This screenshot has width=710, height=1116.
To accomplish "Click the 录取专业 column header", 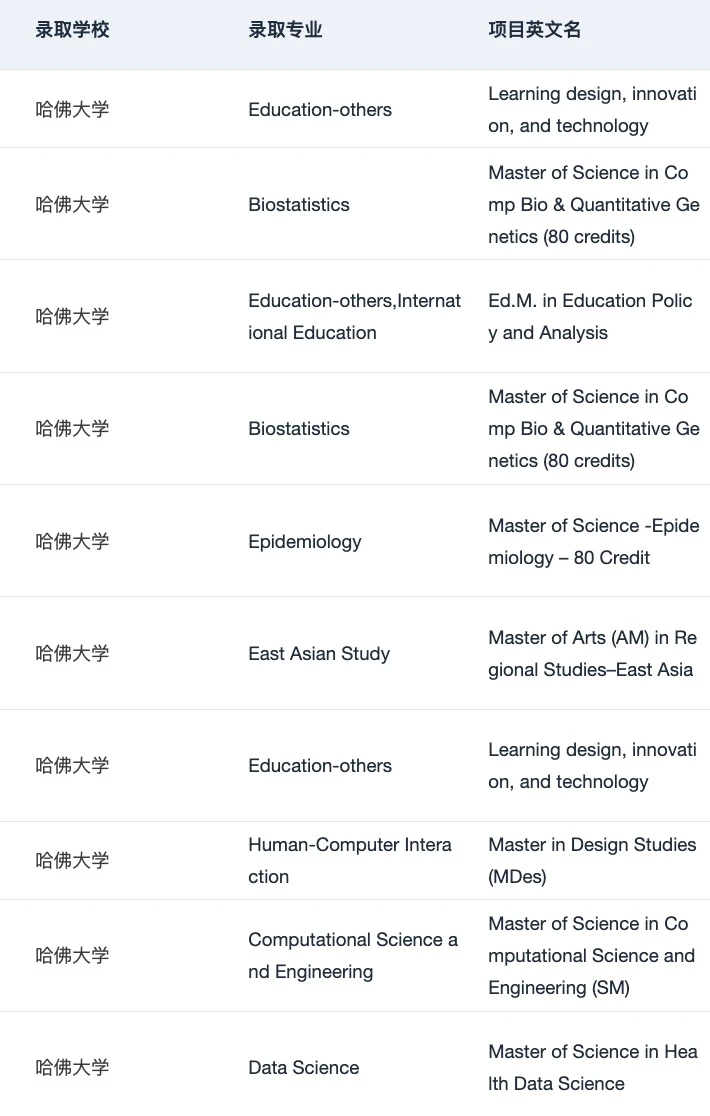I will (x=285, y=30).
